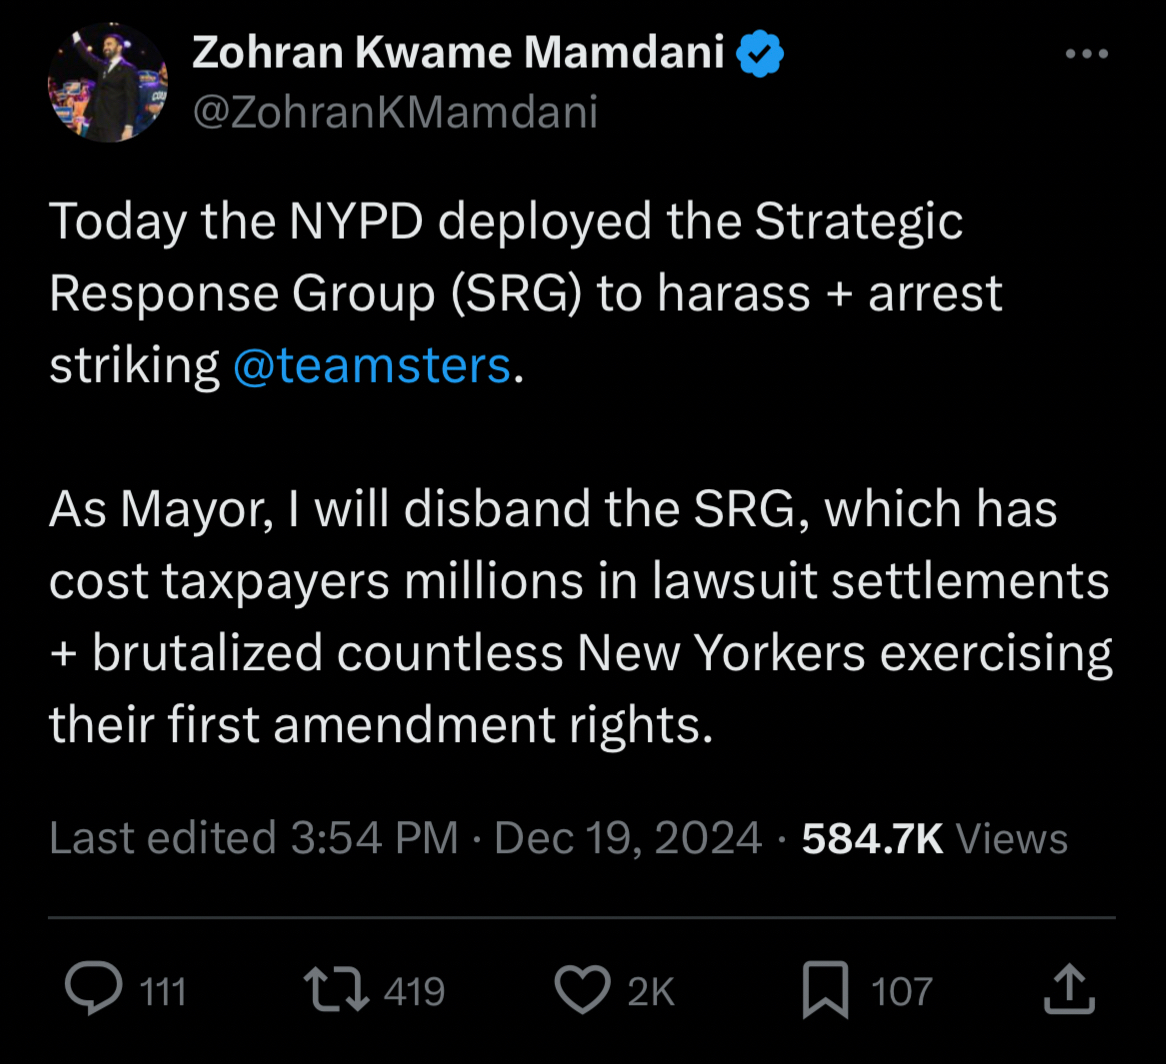Open the three-dot more options menu
The image size is (1166, 1064).
coord(1086,54)
